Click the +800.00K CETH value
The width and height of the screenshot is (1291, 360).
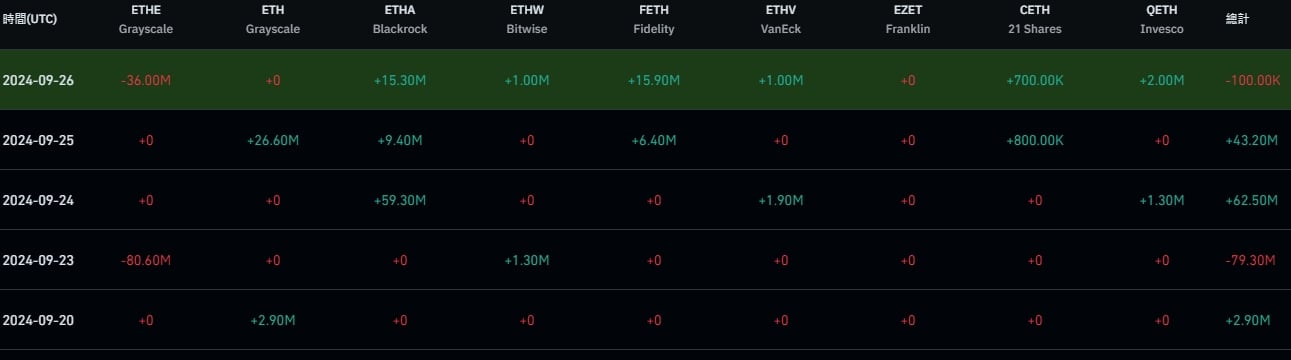tap(1035, 140)
